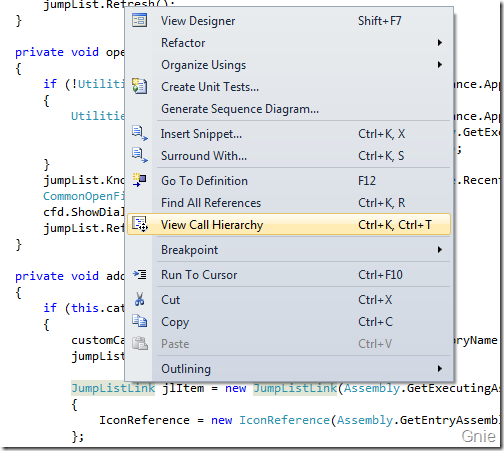
Task: Click the Go To Definition icon
Action: tap(139, 180)
